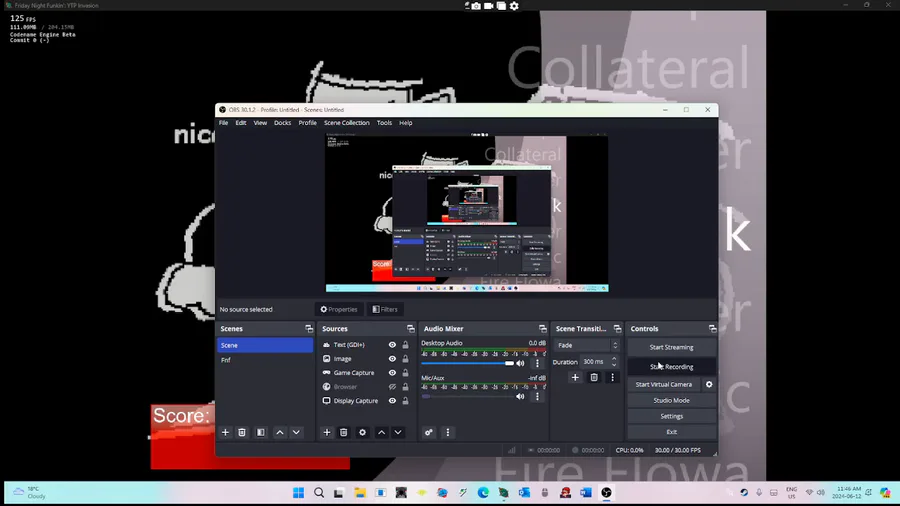Open Desktop Audio three-dot options
This screenshot has width=900, height=506.
[537, 363]
